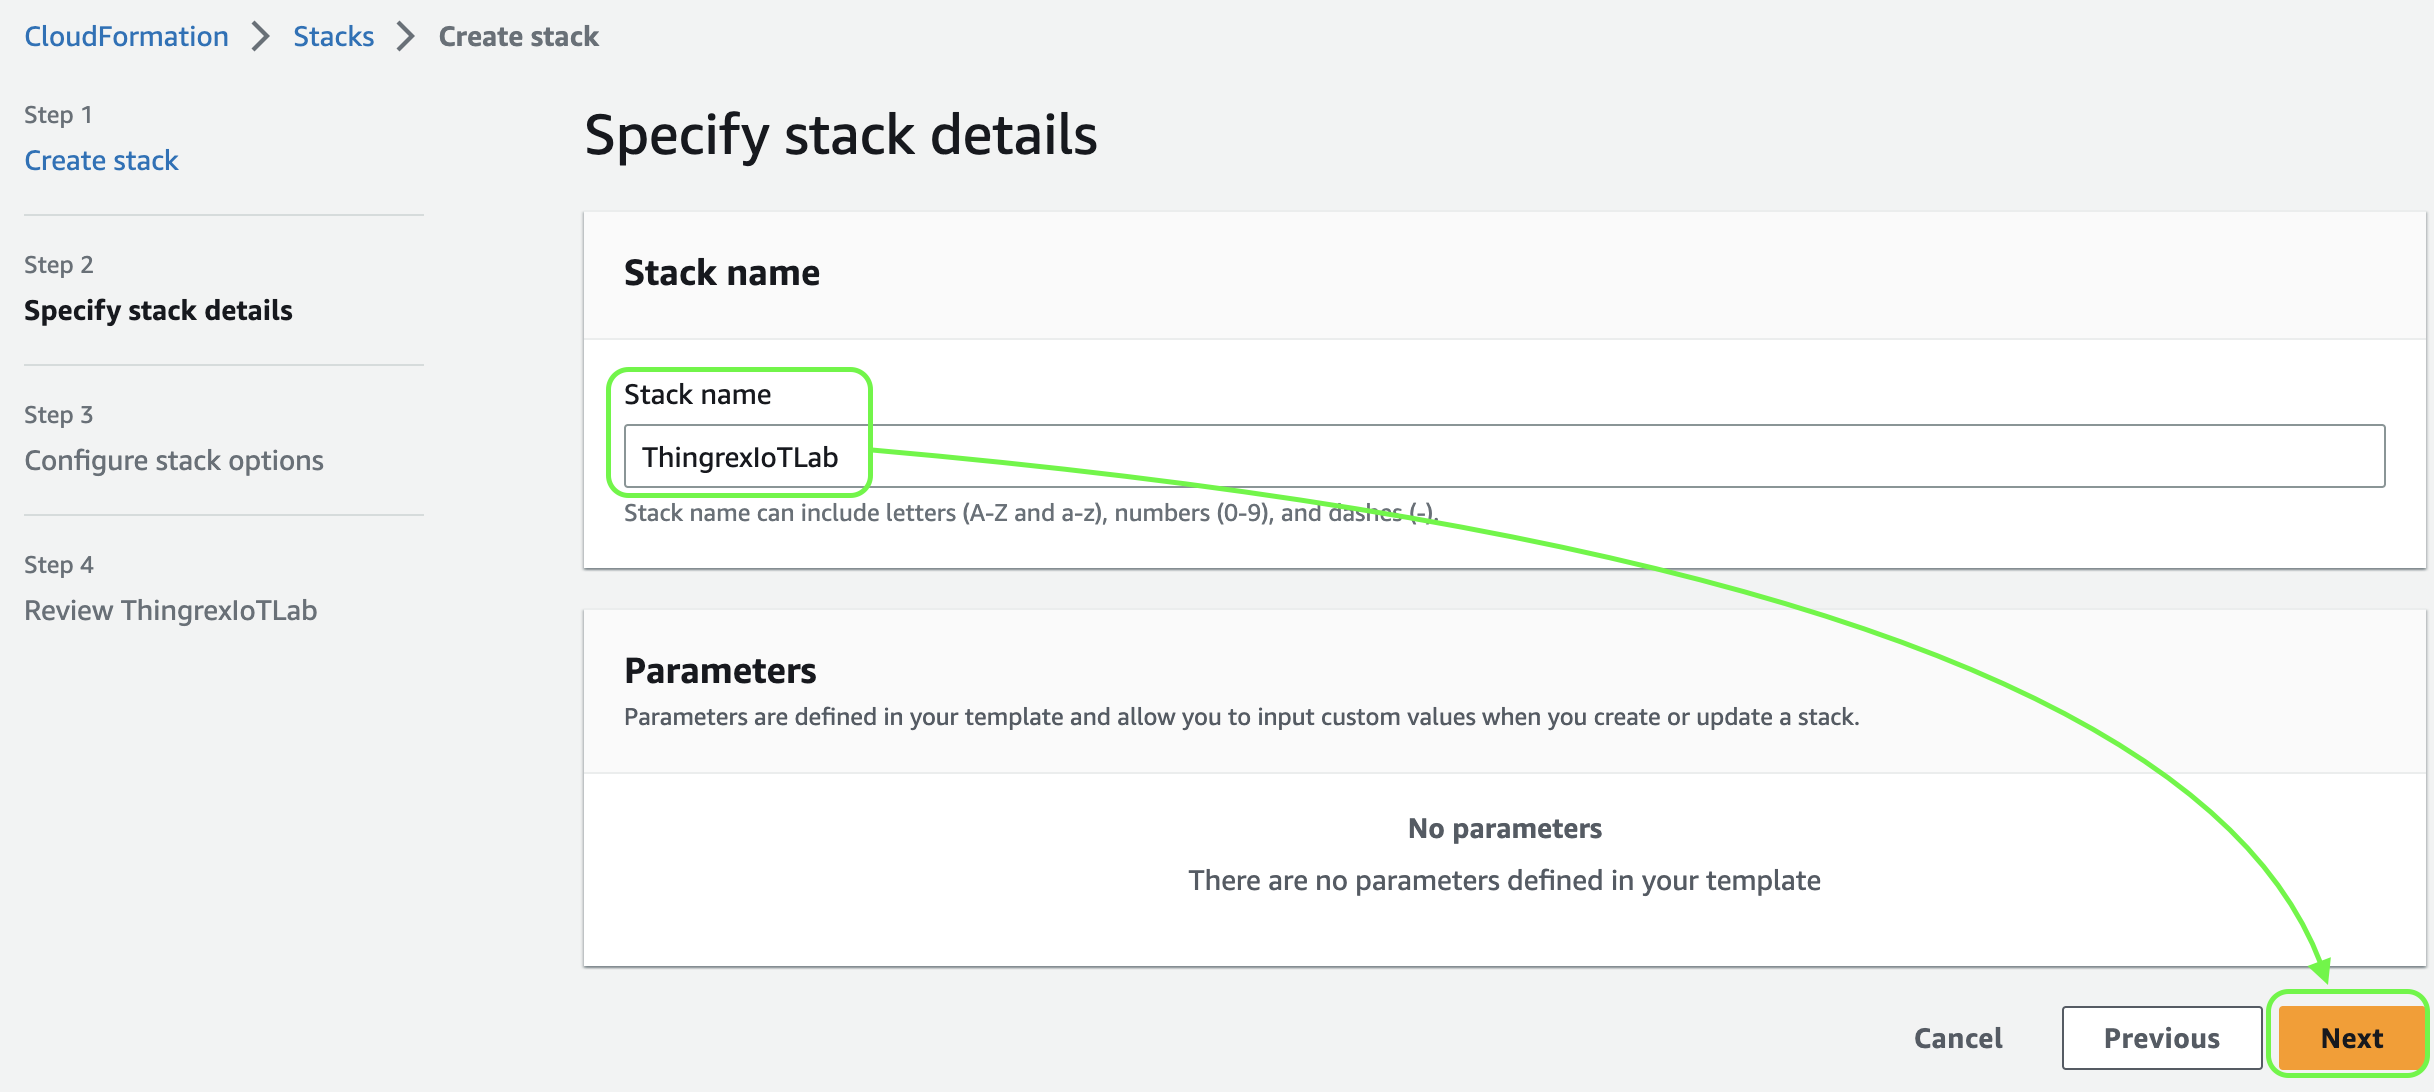Select Specify stack details in step navigation
Screen dimensions: 2434x1092
(158, 310)
